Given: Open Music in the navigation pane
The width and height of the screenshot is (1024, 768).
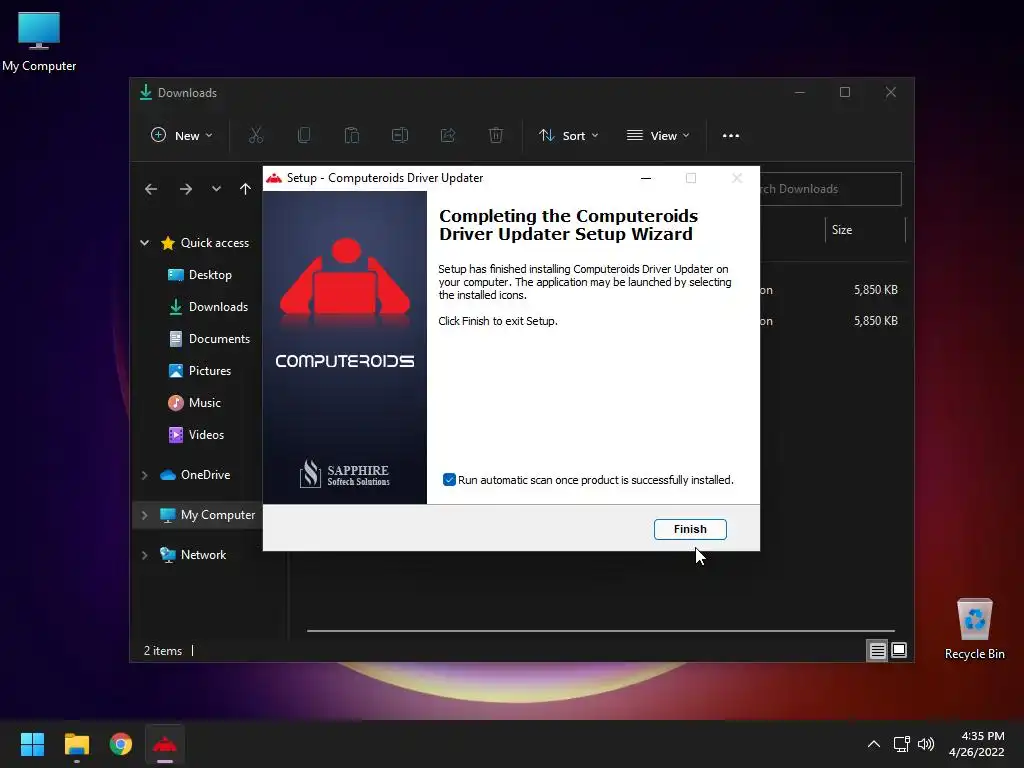Looking at the screenshot, I should 195,403.
